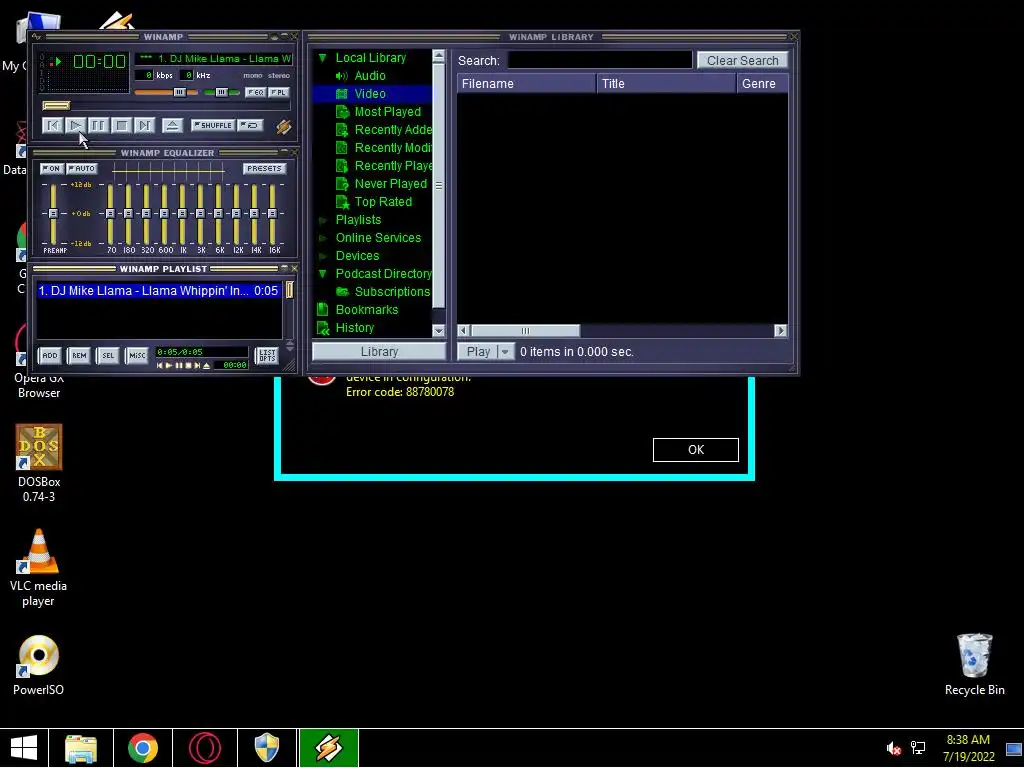Expand the Playlists tree node
This screenshot has height=768, width=1024.
tap(322, 220)
